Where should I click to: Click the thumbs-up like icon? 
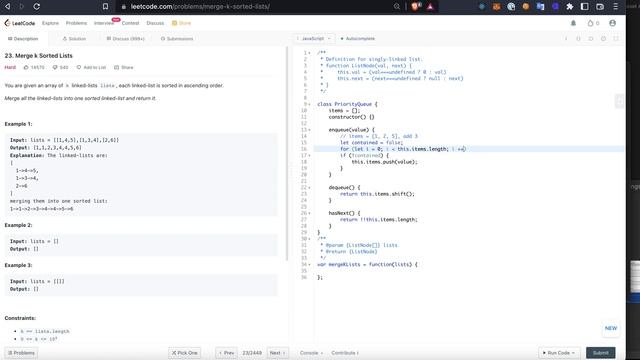point(26,67)
